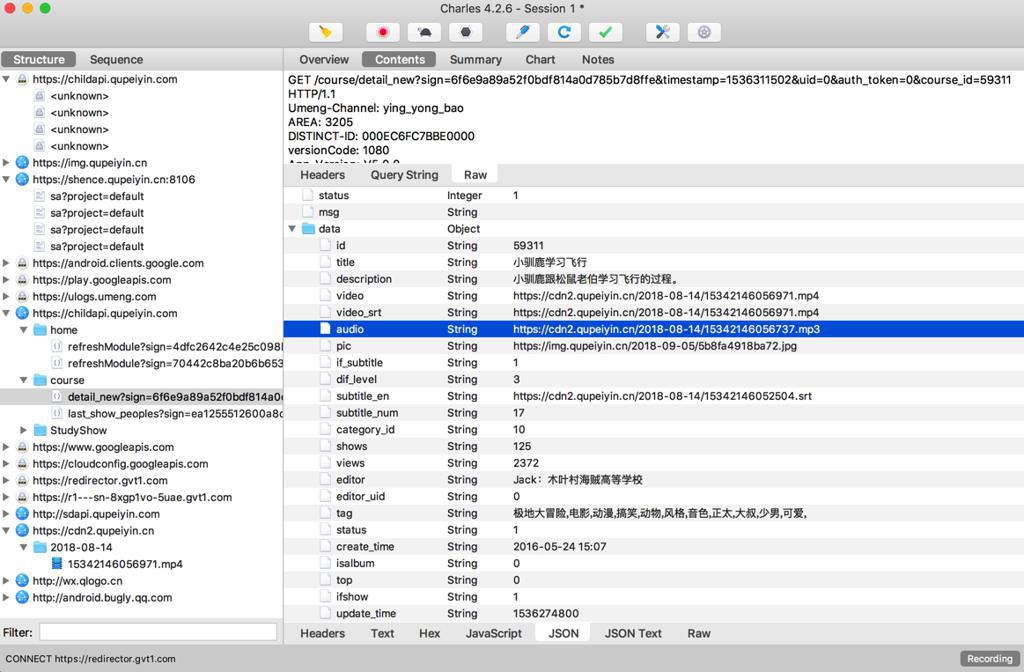Viewport: 1024px width, 672px height.
Task: Show the request Query String tab
Action: coord(404,175)
